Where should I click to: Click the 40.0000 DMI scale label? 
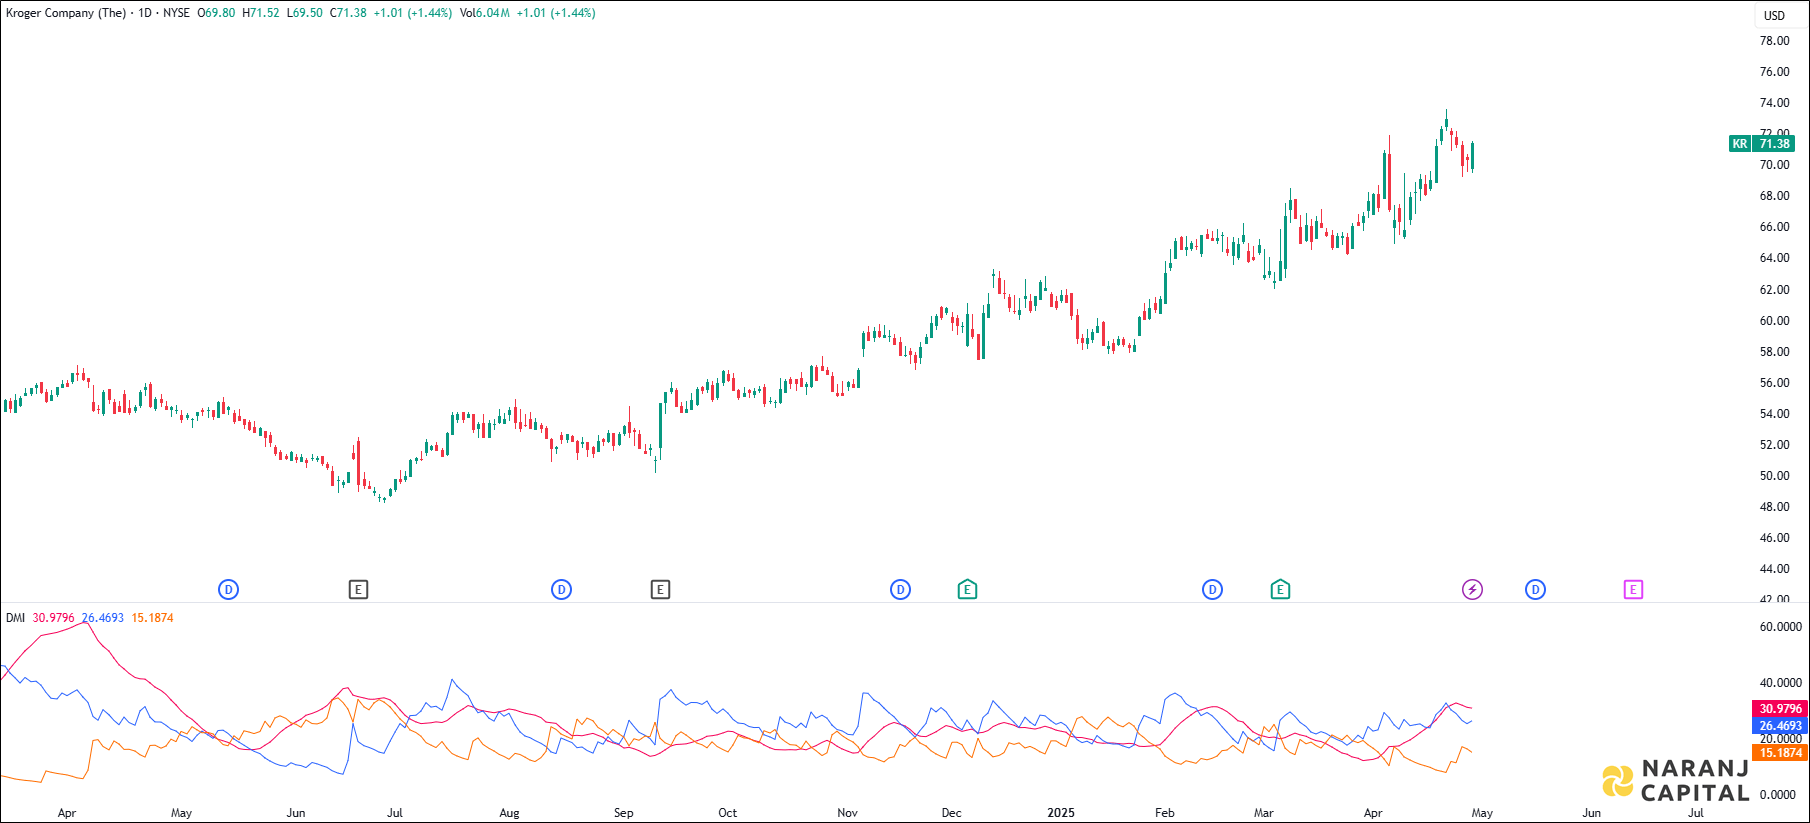[1780, 683]
